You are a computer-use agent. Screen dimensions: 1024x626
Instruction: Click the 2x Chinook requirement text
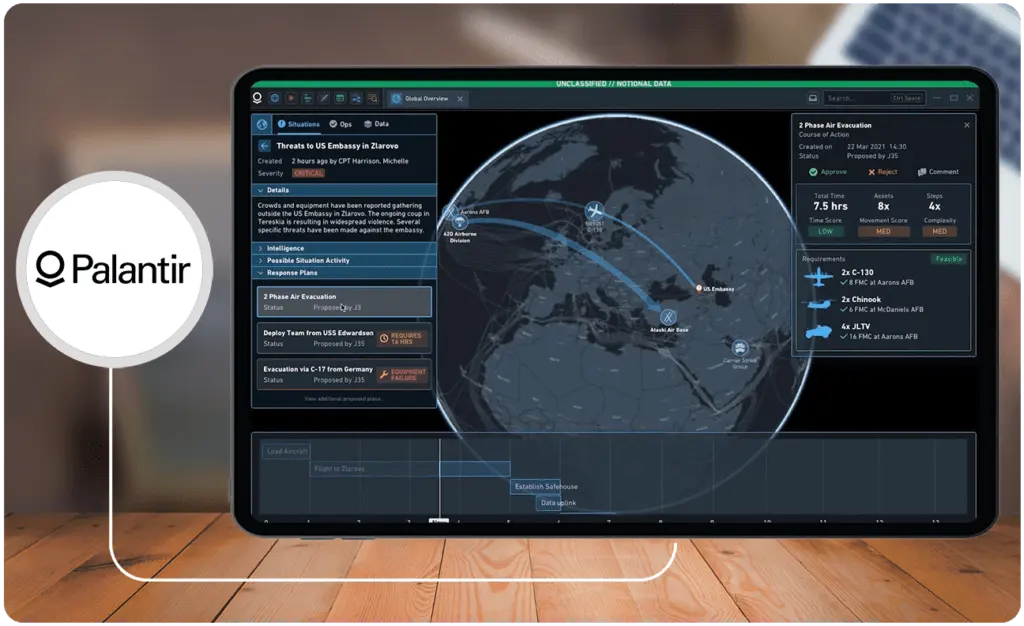point(861,300)
